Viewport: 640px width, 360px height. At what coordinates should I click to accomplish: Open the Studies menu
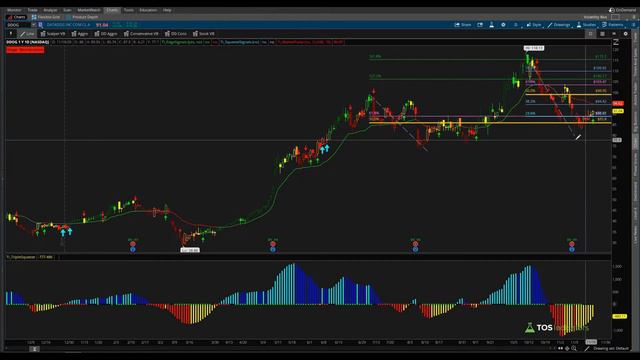coord(586,25)
